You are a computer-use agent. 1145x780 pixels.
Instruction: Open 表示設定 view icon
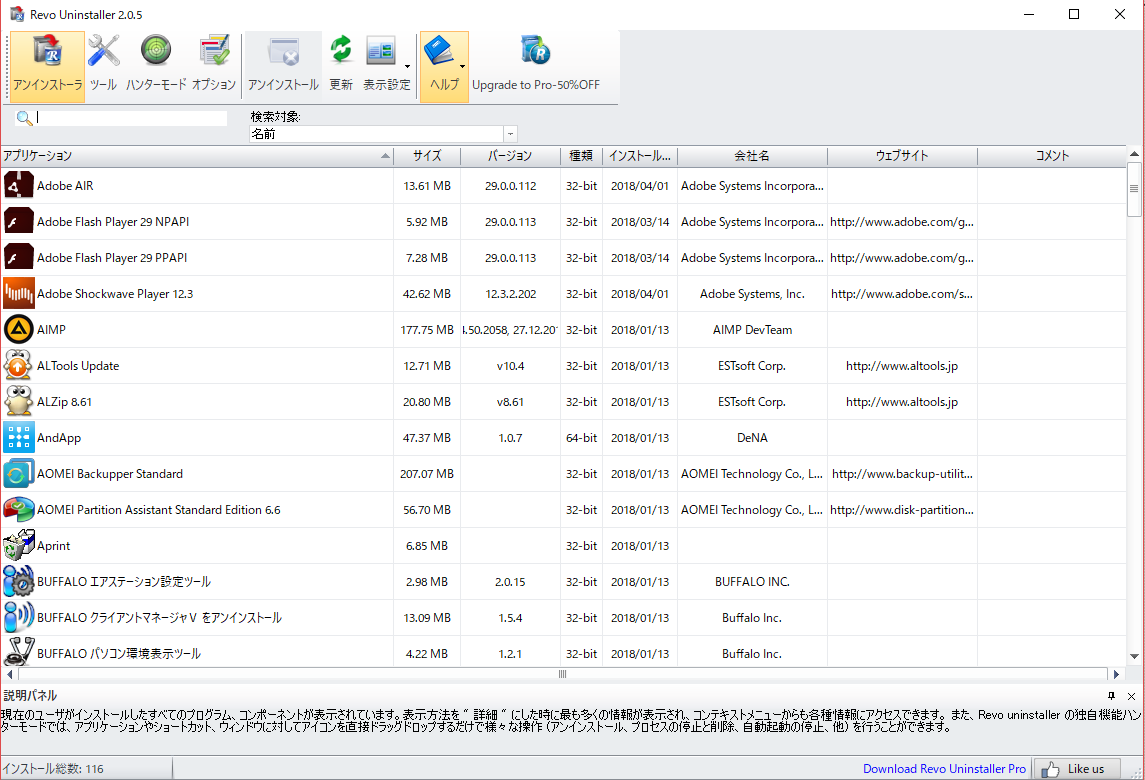coord(381,51)
